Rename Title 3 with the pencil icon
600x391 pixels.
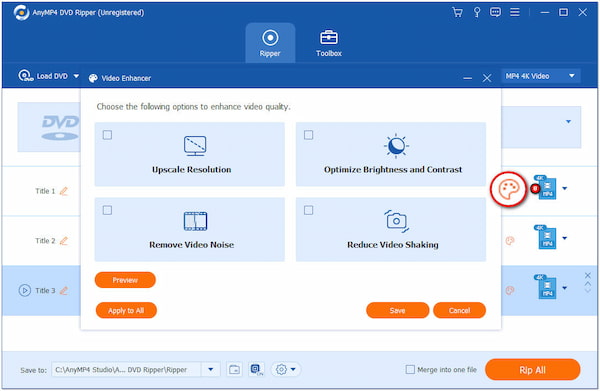click(x=64, y=290)
